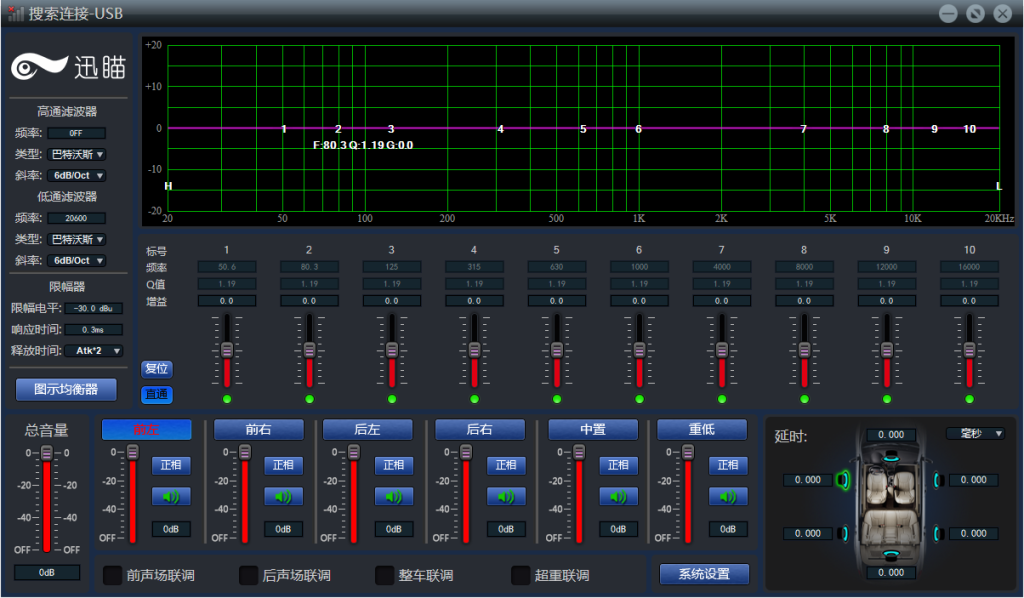This screenshot has width=1024, height=598.
Task: Click the 响应时间 0.3ms field
Action: pos(93,330)
